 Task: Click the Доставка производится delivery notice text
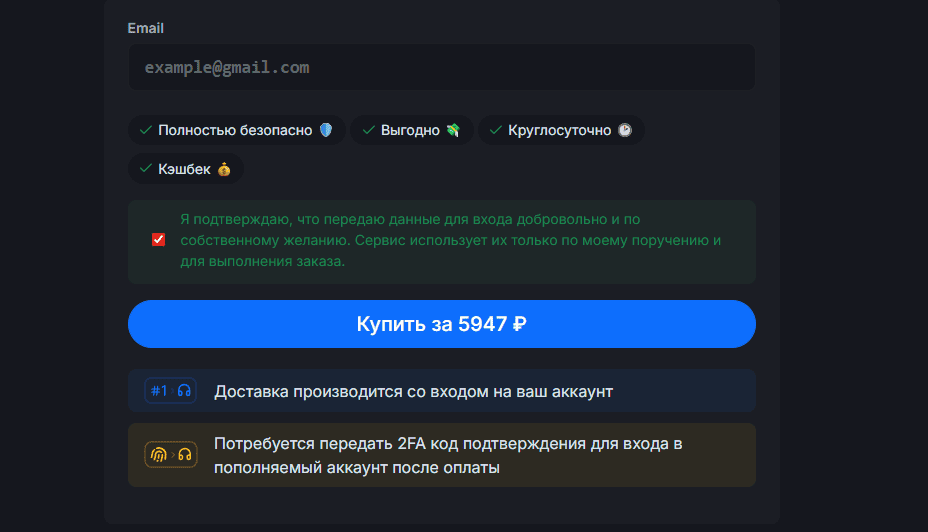[x=413, y=391]
